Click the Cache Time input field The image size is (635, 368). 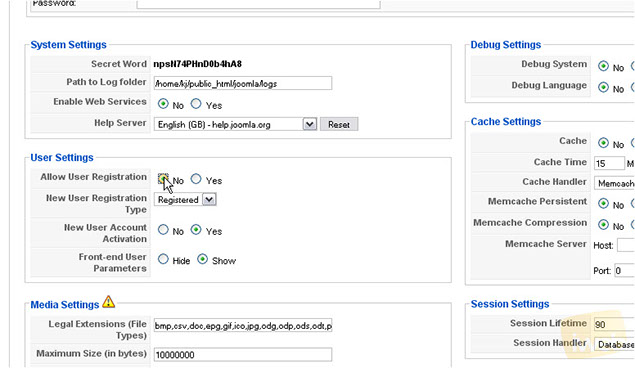609,163
